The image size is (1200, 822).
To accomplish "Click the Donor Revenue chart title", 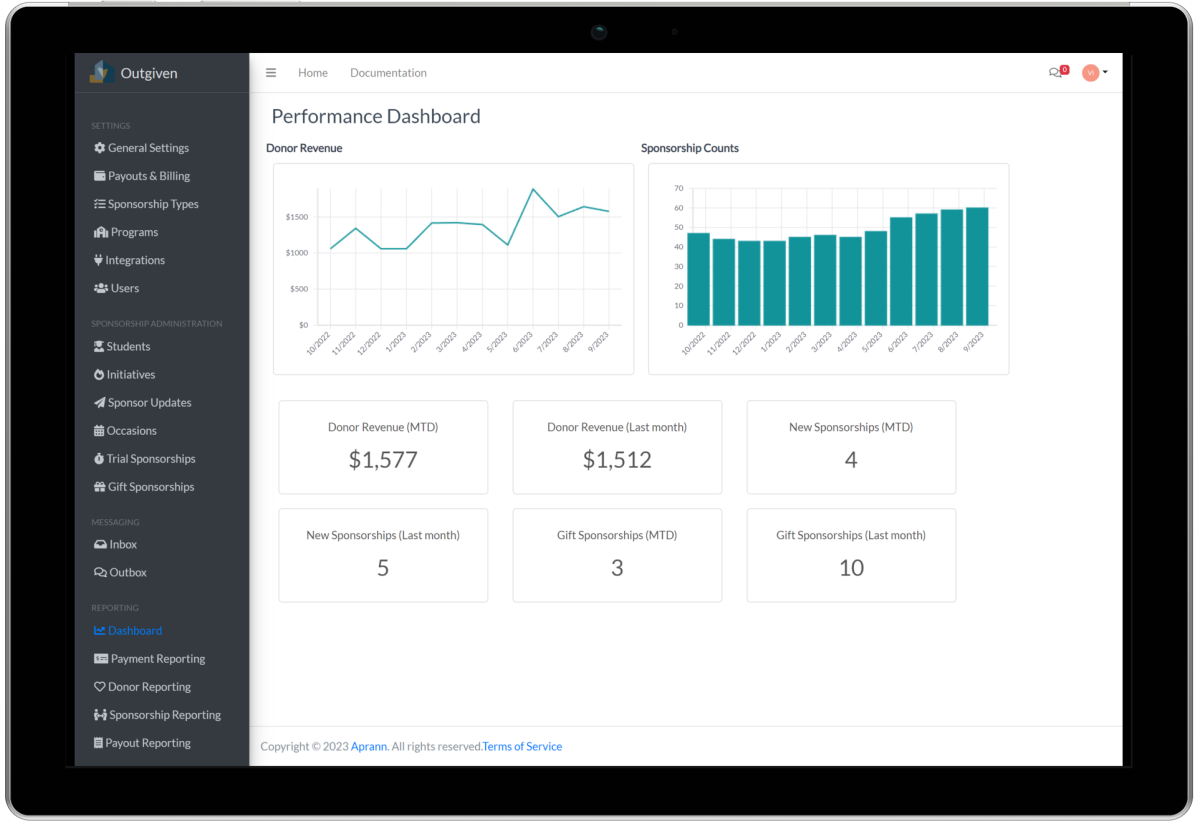I will tap(304, 148).
